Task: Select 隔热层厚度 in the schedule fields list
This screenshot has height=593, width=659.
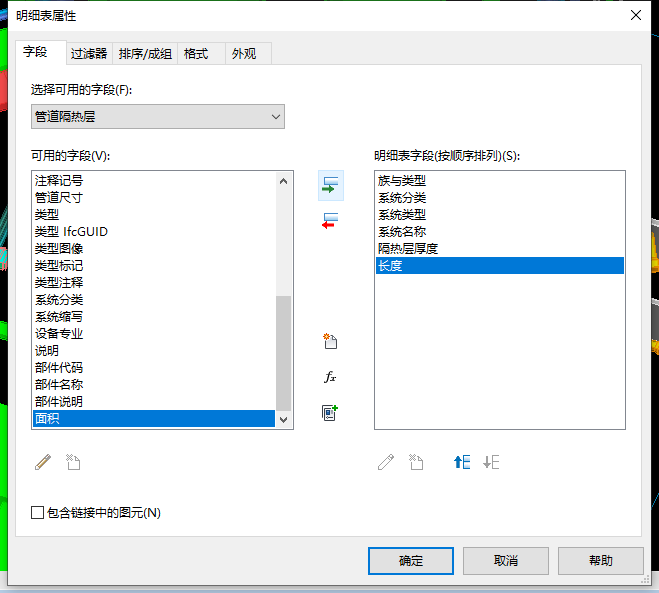Action: coord(408,249)
